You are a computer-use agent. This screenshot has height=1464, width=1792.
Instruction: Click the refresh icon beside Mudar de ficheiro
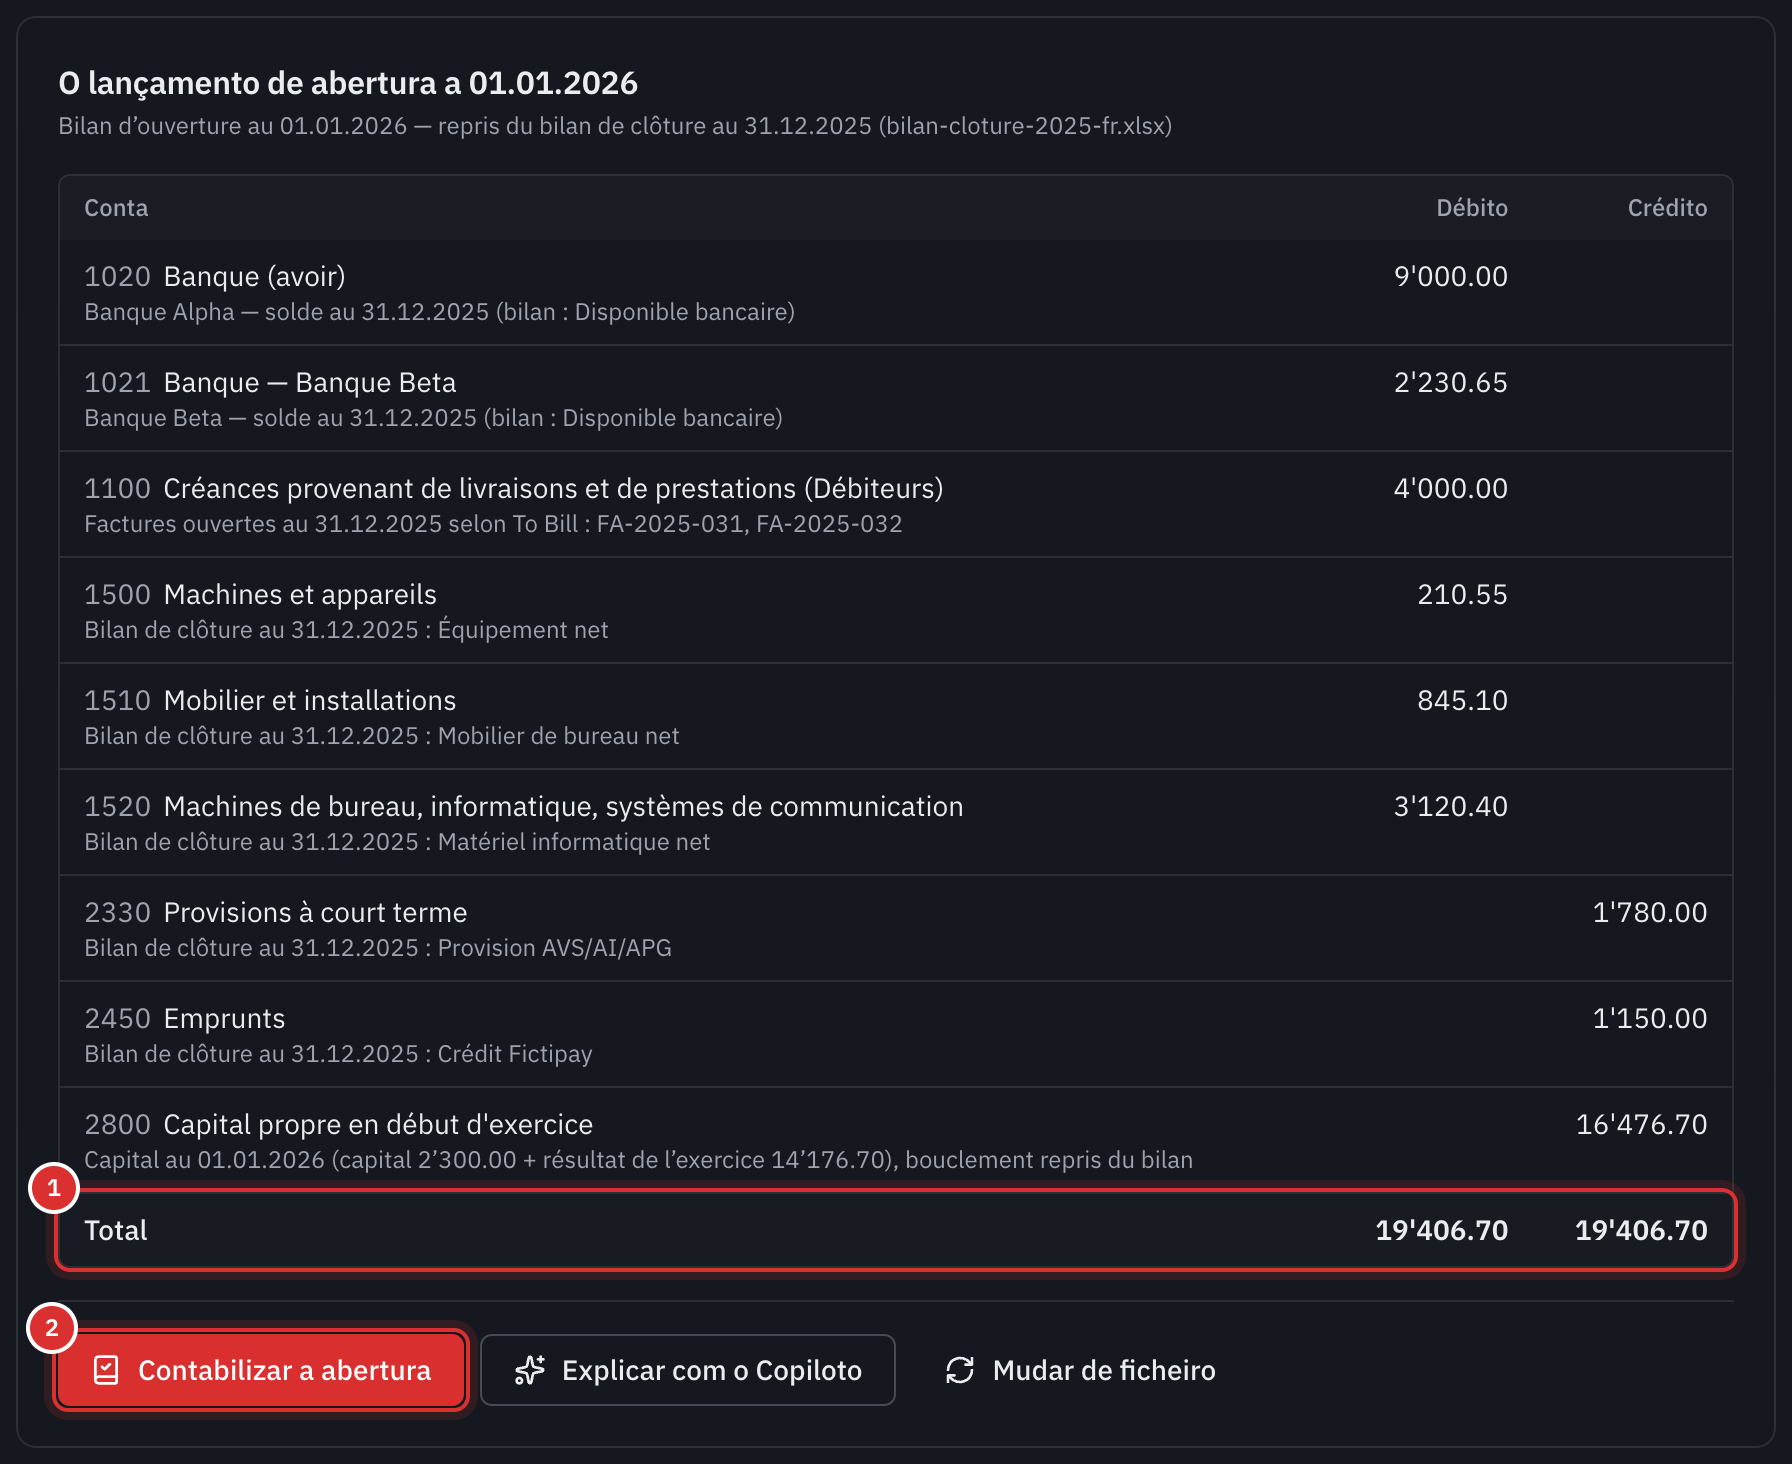pyautogui.click(x=960, y=1370)
